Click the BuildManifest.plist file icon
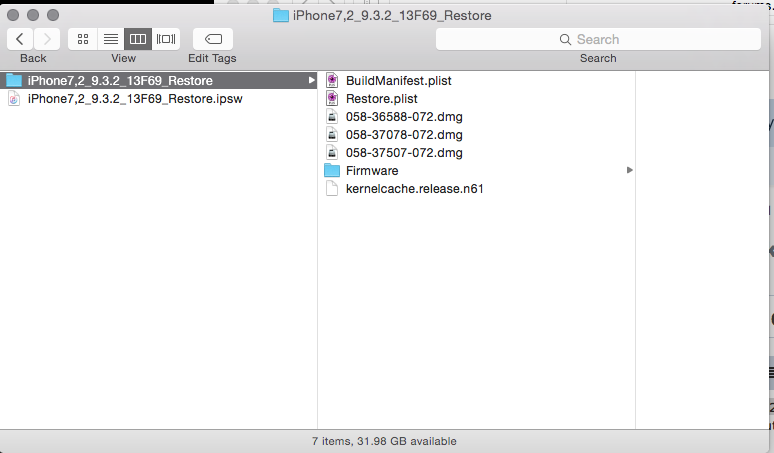Screen dimensions: 774x453 pyautogui.click(x=332, y=80)
